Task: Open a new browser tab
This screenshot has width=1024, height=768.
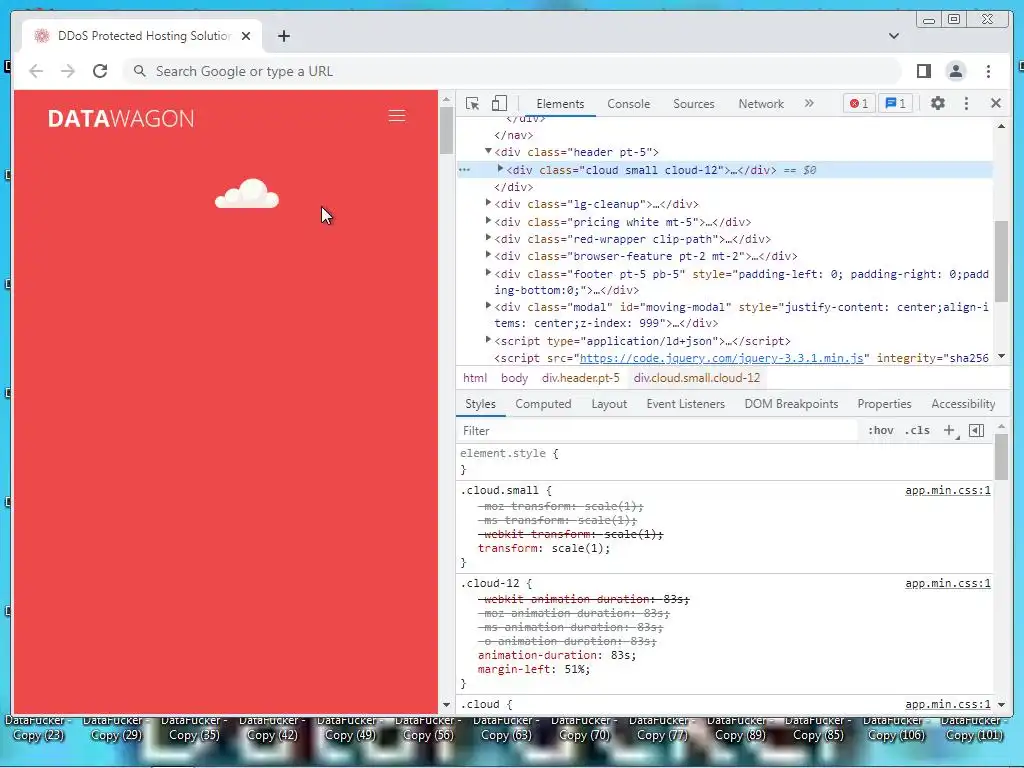Action: click(x=283, y=36)
